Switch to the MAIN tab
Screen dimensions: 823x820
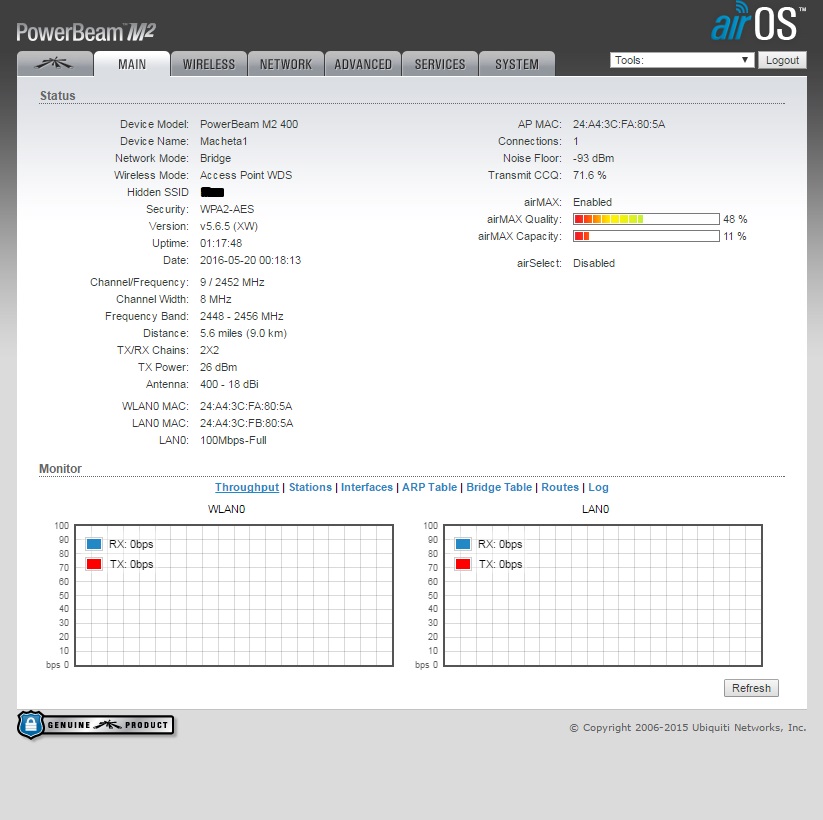point(132,64)
